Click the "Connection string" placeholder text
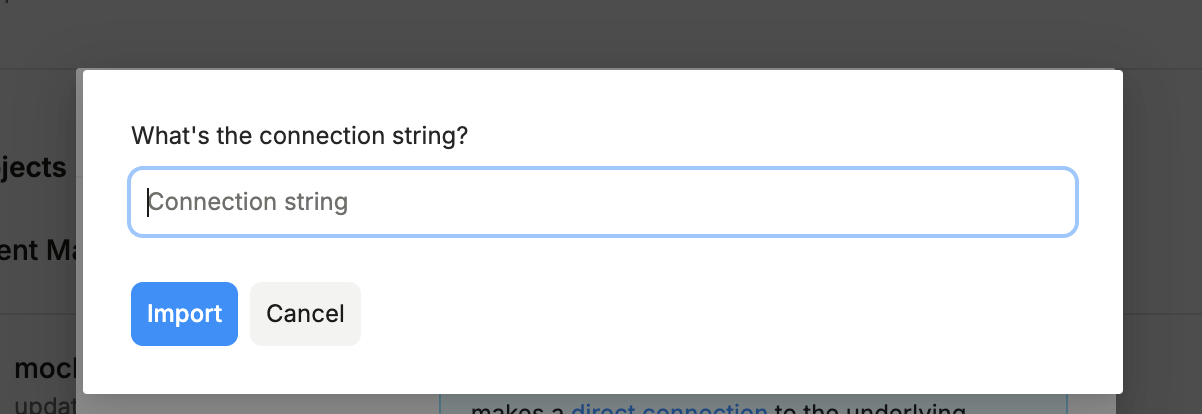Viewport: 1202px width, 414px height. [x=250, y=202]
